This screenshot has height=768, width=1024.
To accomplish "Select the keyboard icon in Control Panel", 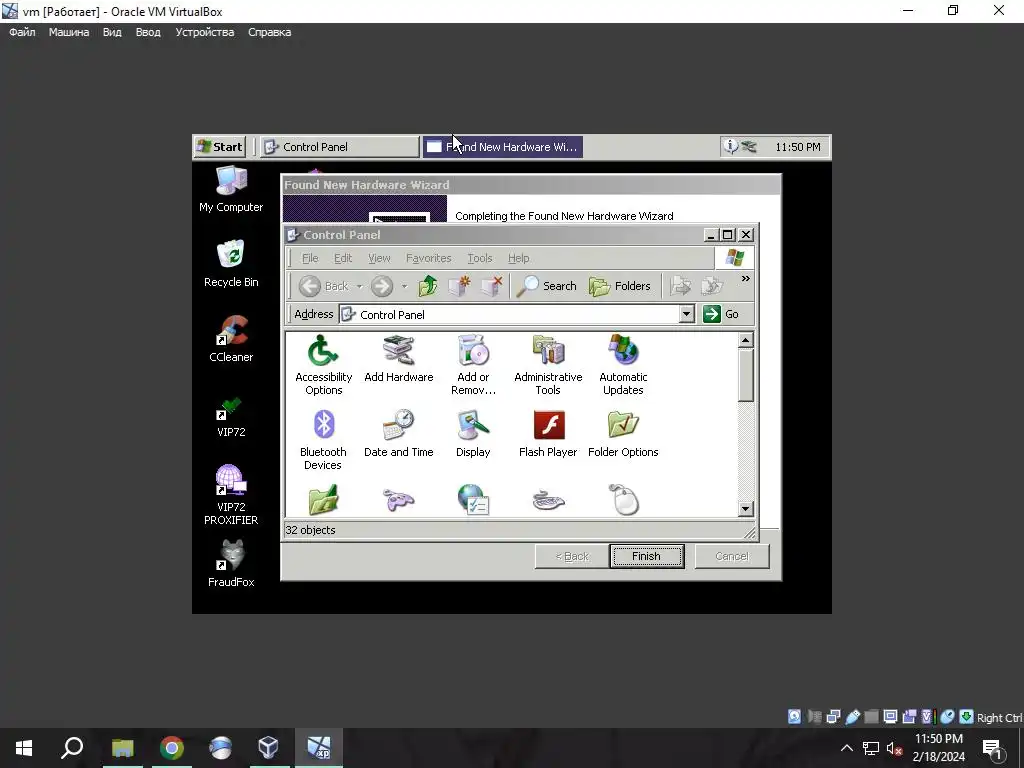I will click(549, 500).
